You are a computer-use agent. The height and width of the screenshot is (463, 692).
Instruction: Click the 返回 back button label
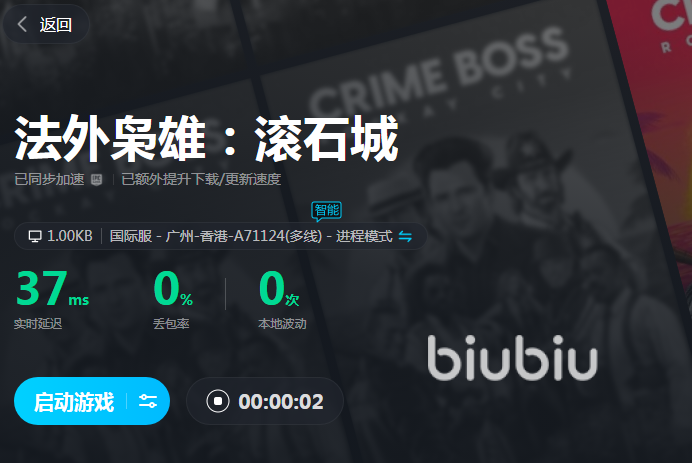pyautogui.click(x=56, y=25)
